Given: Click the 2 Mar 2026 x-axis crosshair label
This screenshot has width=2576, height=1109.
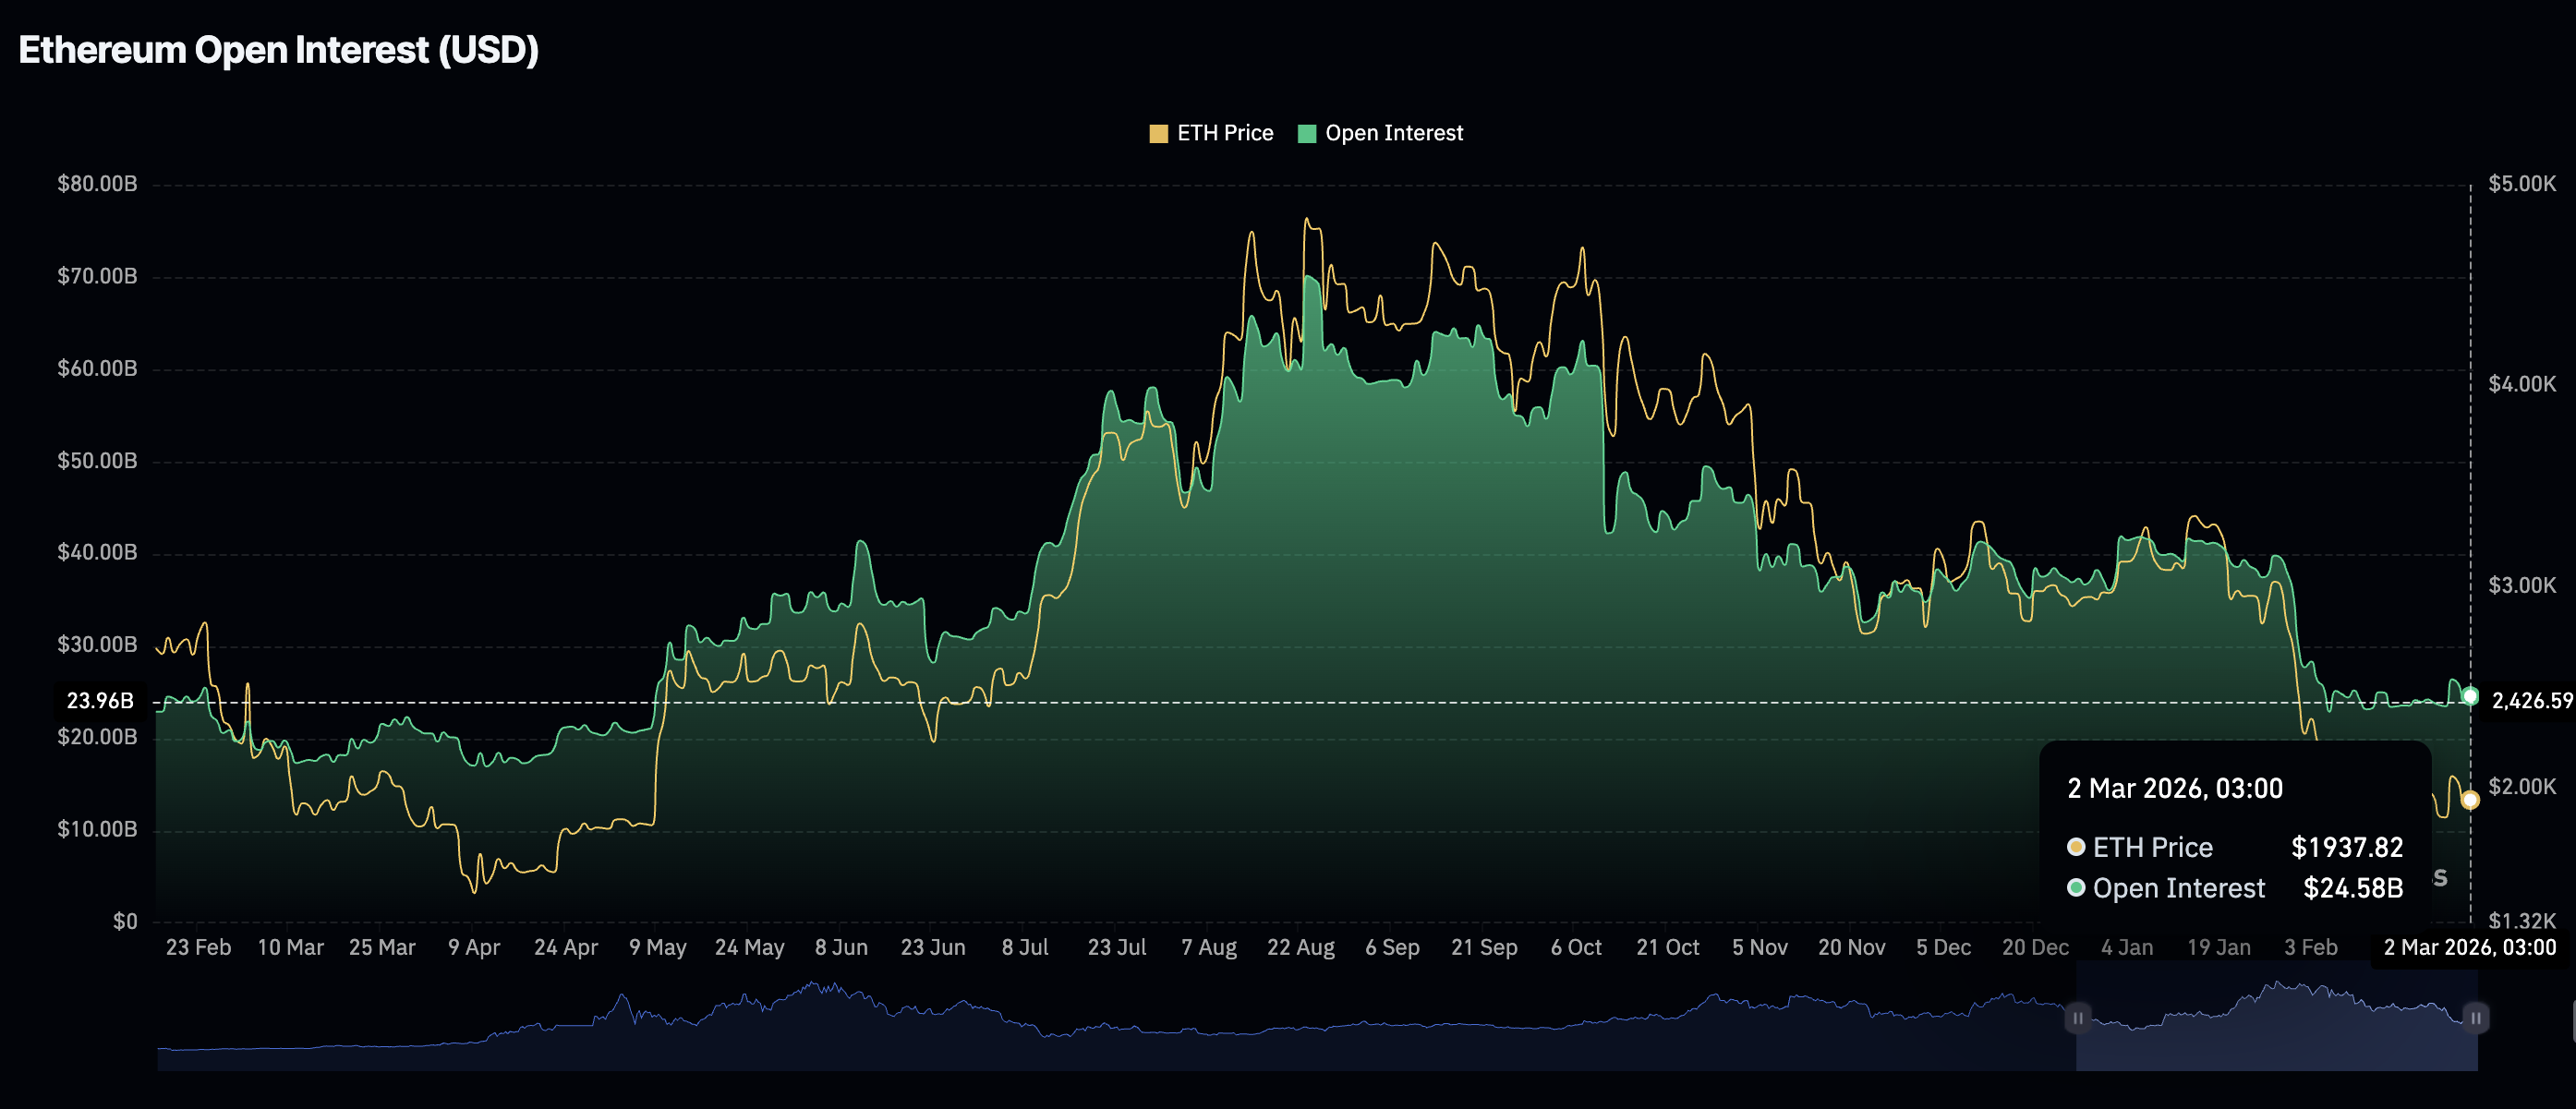Looking at the screenshot, I should point(2469,948).
